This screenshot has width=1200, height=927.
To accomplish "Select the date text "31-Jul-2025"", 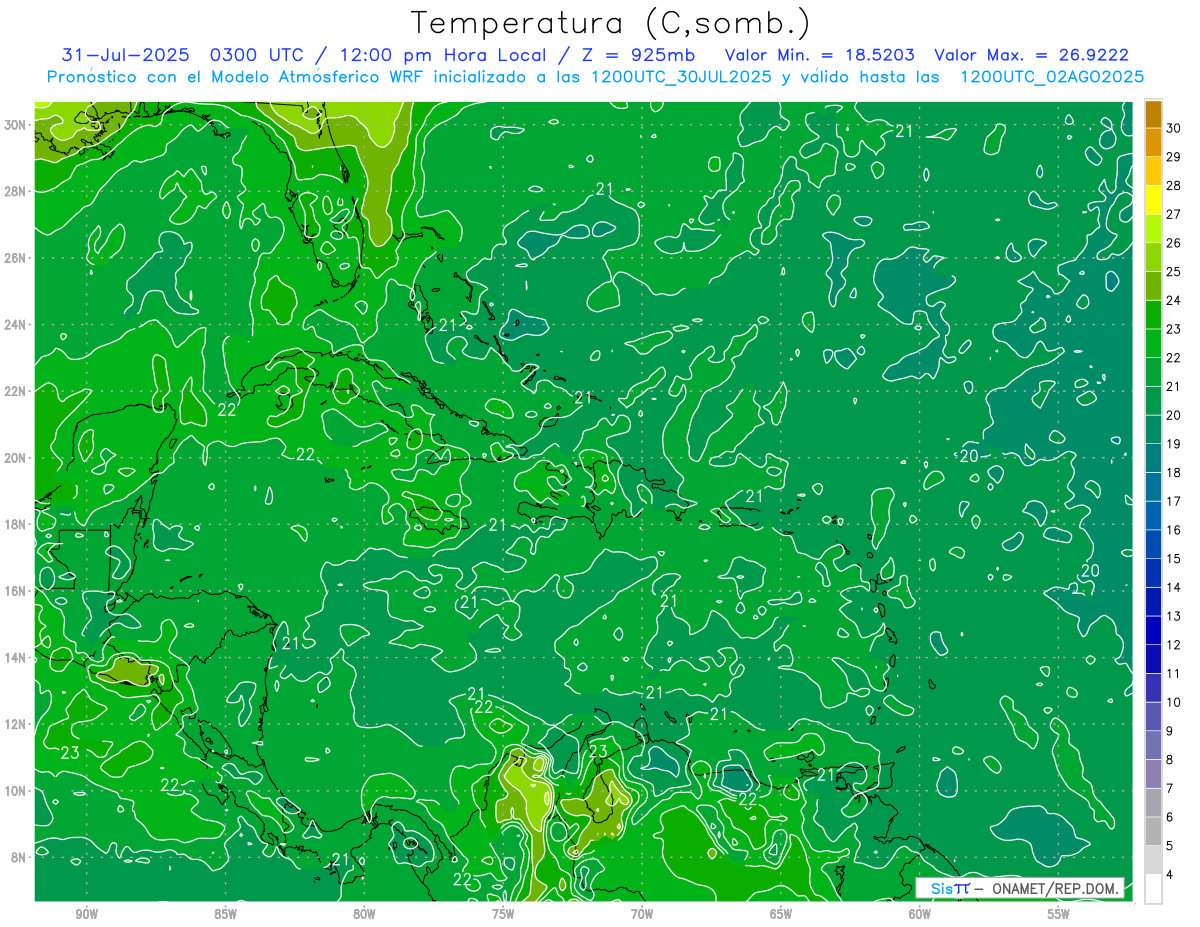I will (126, 55).
